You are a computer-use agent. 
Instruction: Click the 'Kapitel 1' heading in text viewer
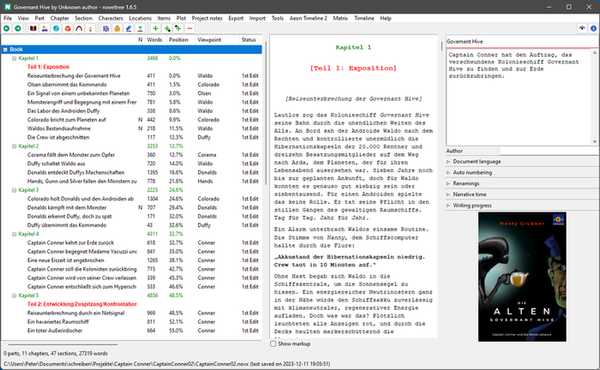coord(353,47)
